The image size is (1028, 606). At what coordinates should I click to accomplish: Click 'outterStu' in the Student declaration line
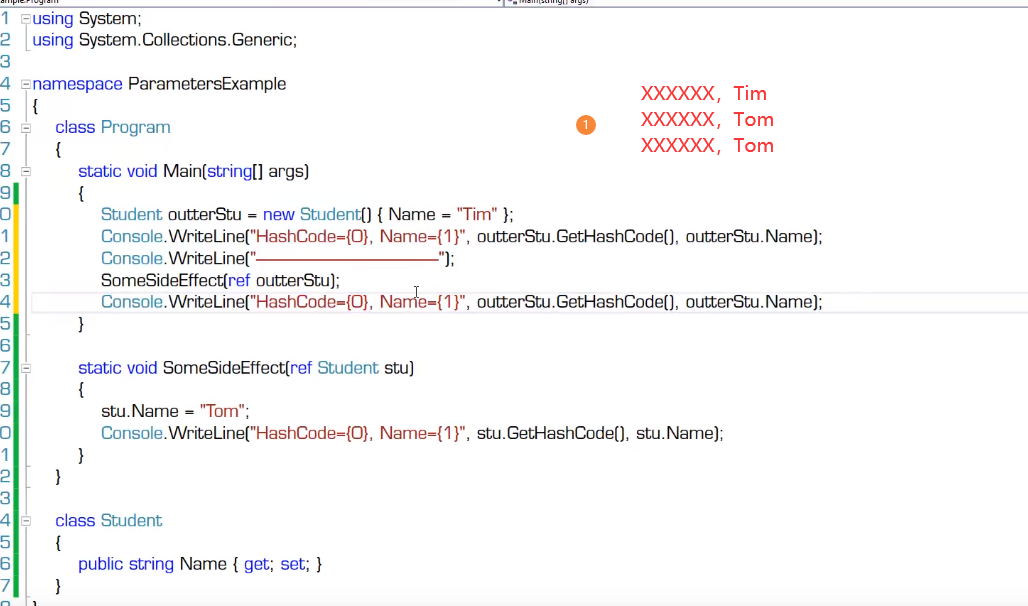(205, 214)
